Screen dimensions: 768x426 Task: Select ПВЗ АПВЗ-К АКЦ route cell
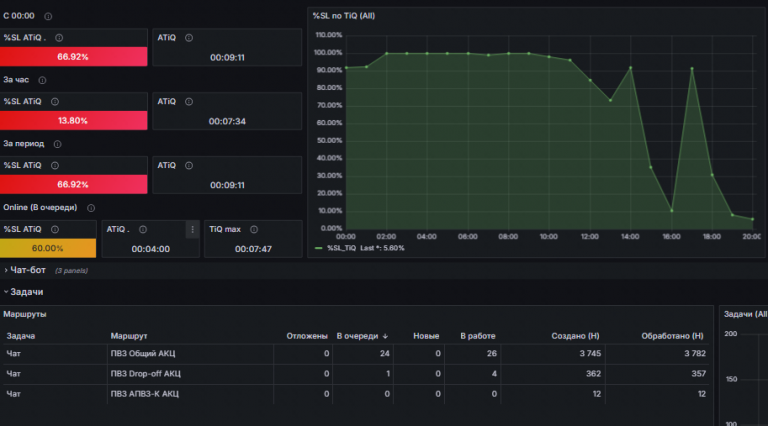[x=144, y=394]
